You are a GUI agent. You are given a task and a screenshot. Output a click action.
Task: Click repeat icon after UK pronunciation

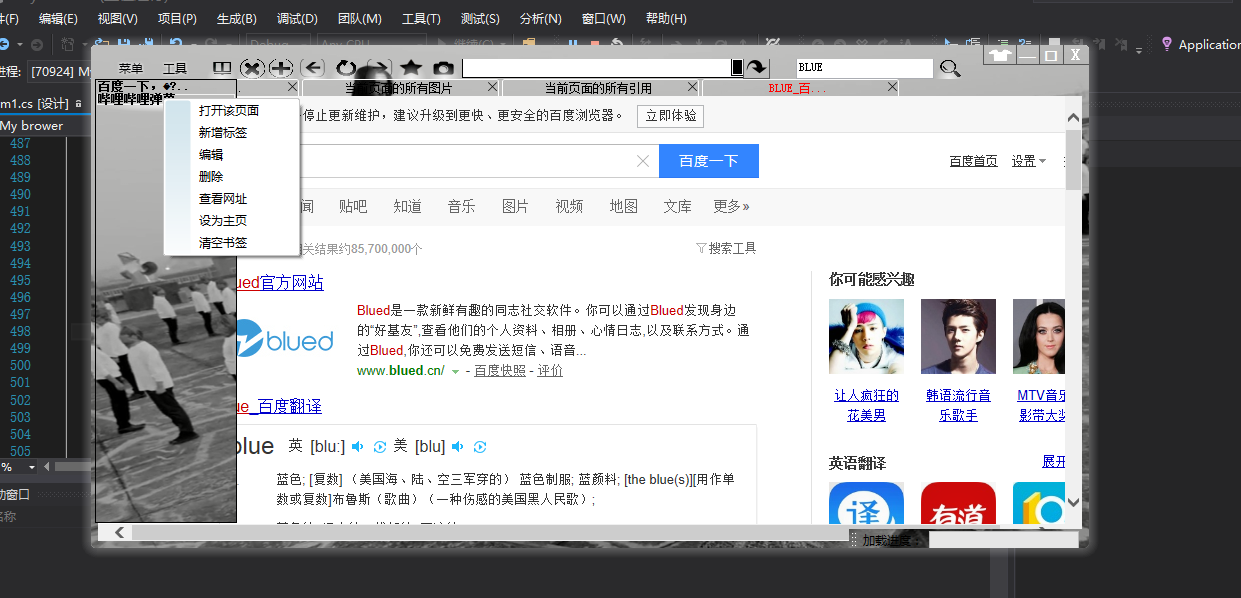(380, 446)
